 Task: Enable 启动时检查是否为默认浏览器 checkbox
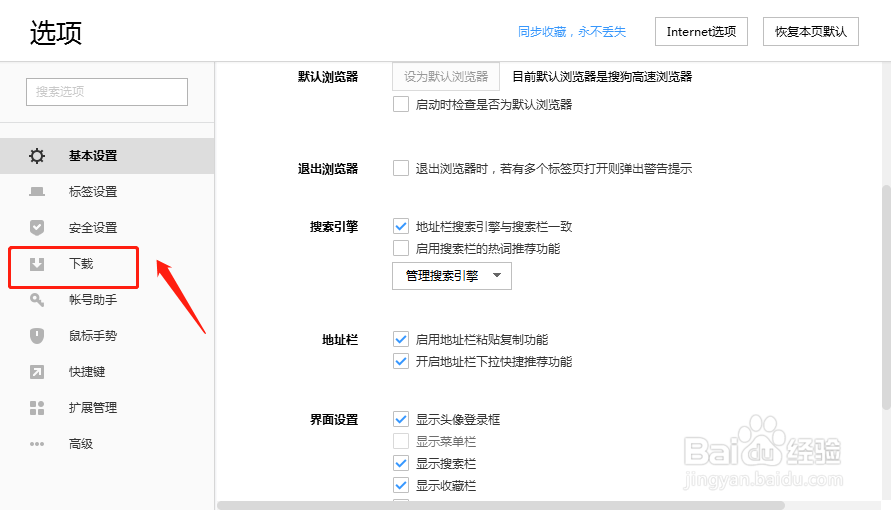(401, 104)
